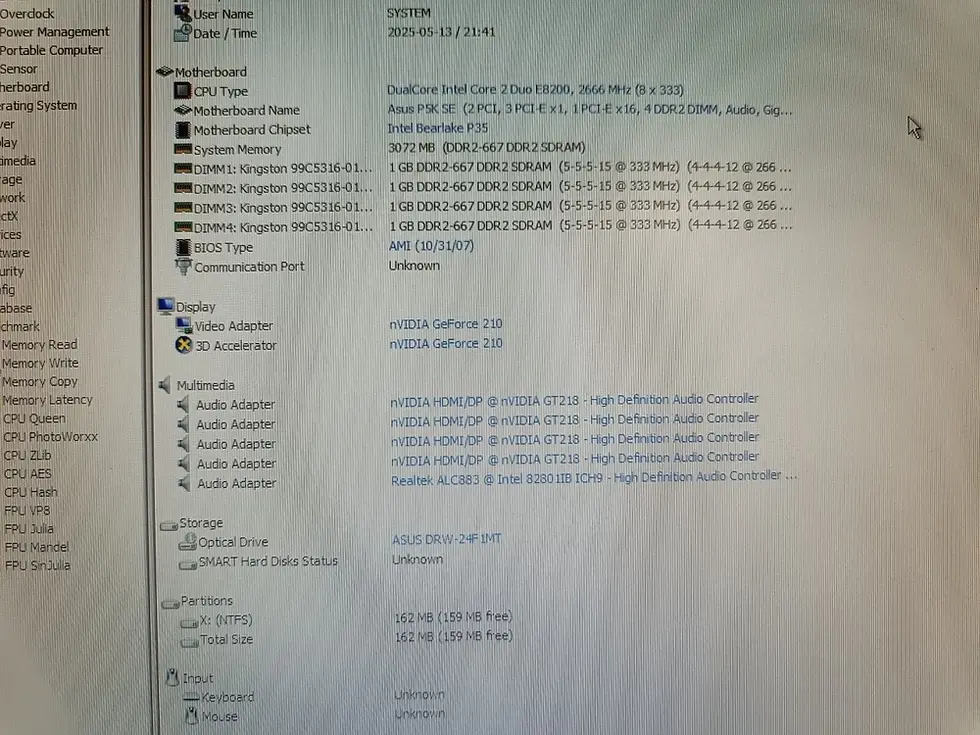Click the SYSTEM user name value

pos(409,12)
